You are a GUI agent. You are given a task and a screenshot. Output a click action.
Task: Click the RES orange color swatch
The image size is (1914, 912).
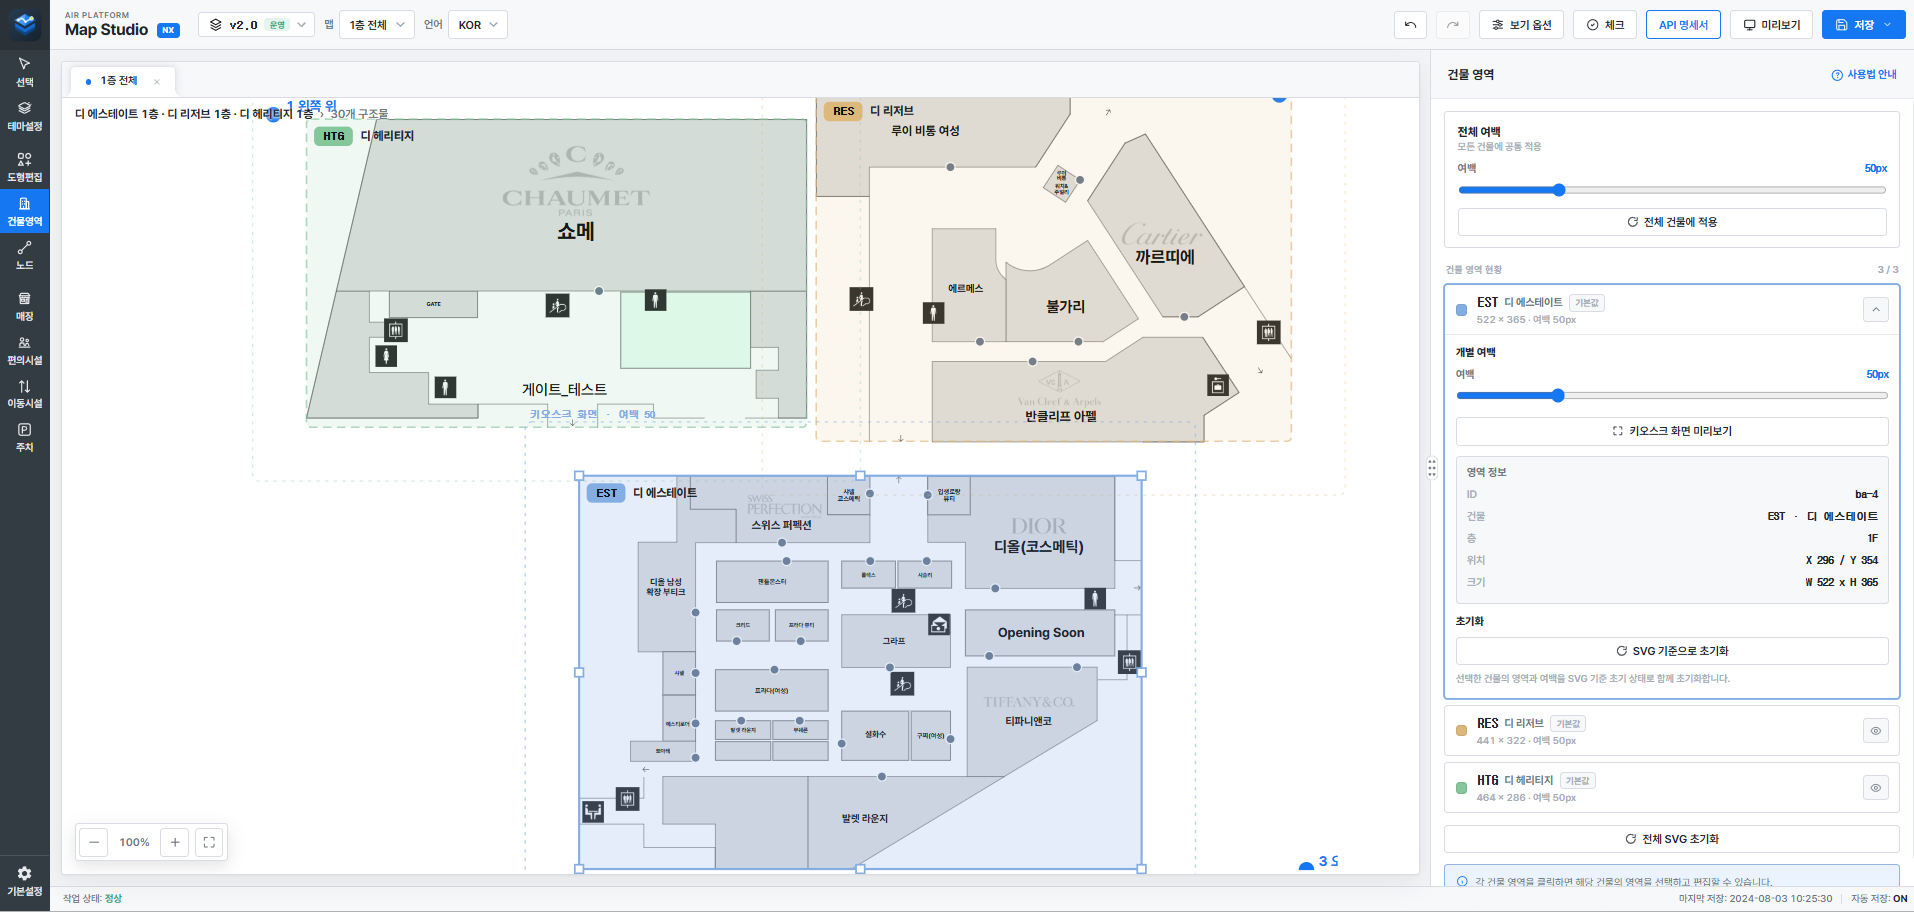[1461, 731]
